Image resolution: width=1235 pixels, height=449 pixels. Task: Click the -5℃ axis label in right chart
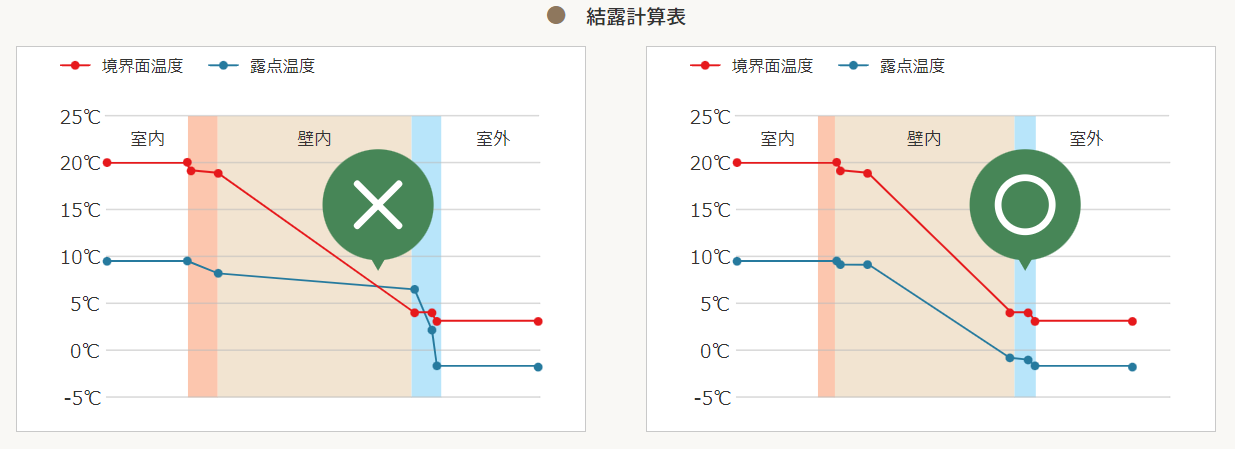710,397
